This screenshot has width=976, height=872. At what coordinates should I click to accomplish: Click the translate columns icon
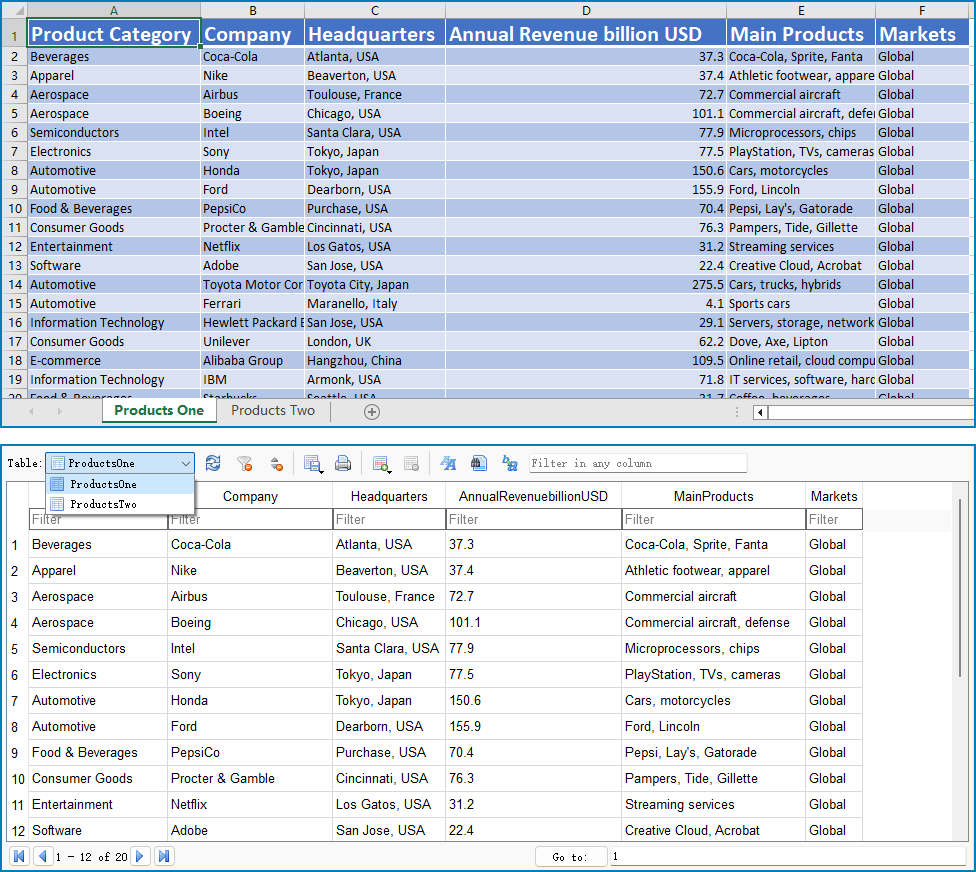[x=509, y=462]
